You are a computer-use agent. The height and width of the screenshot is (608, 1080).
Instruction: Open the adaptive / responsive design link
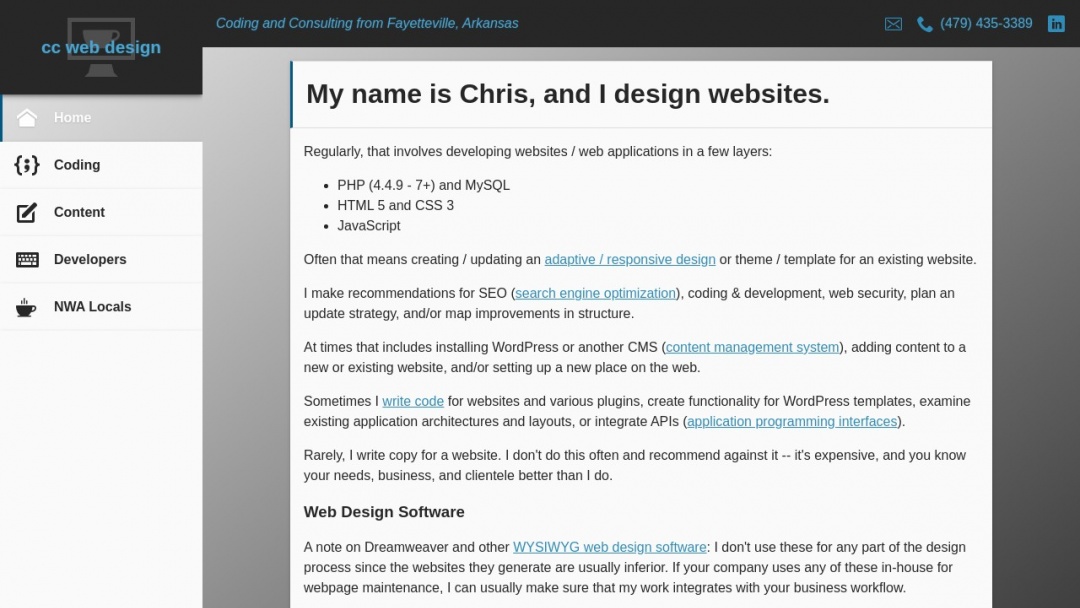click(x=630, y=259)
